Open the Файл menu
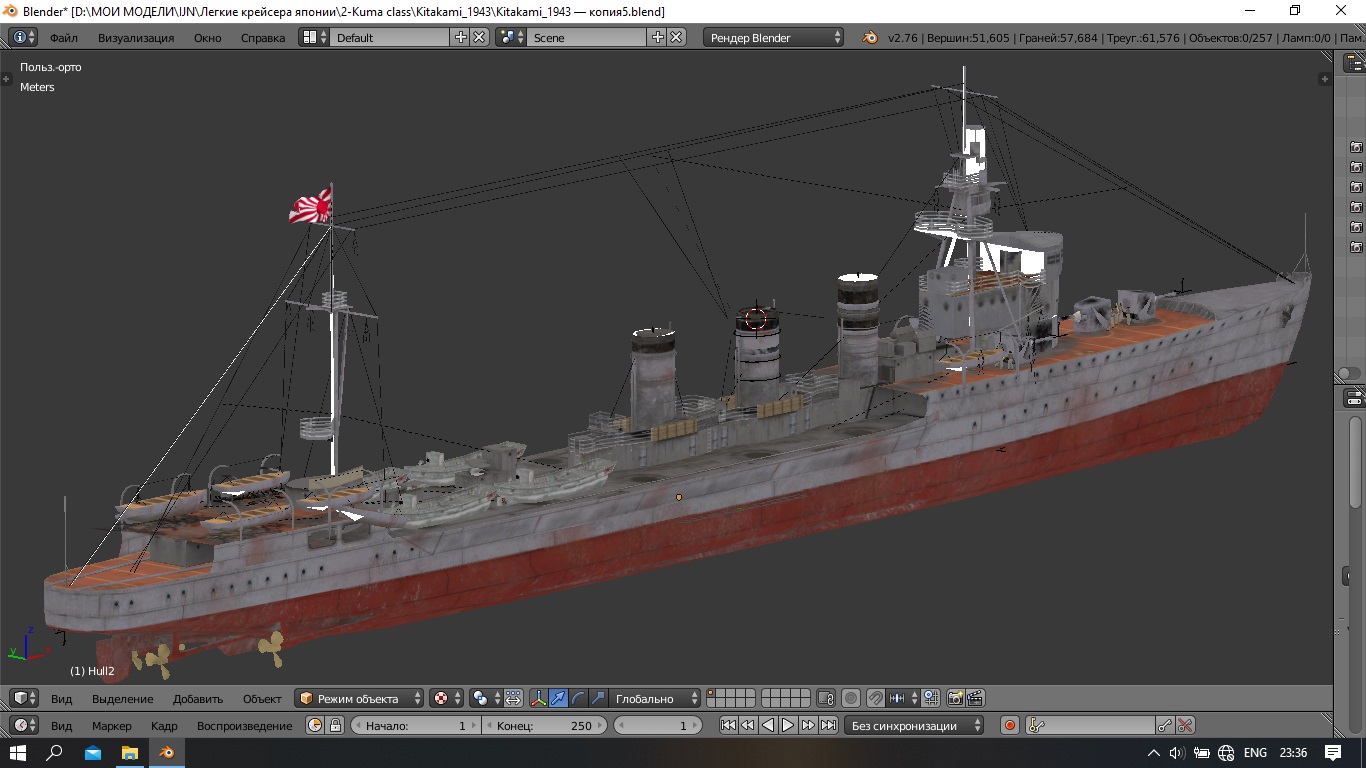Image resolution: width=1366 pixels, height=768 pixels. [x=64, y=37]
